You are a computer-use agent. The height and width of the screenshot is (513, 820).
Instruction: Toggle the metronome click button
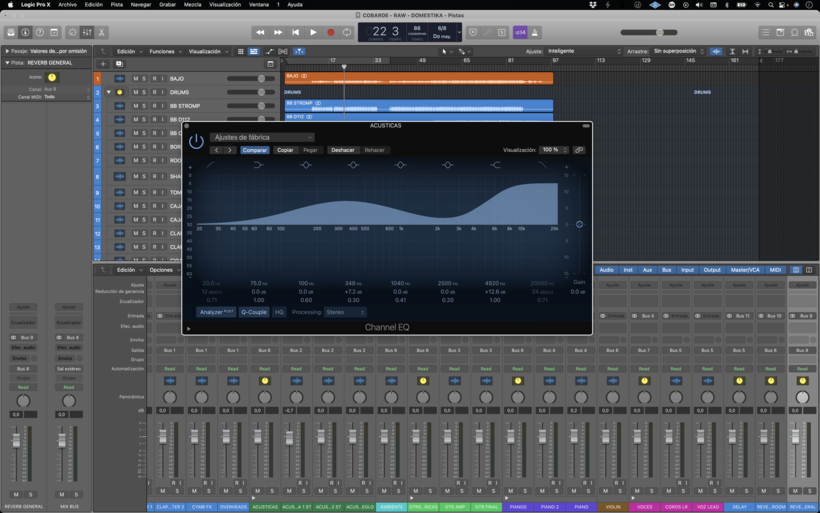click(x=535, y=32)
